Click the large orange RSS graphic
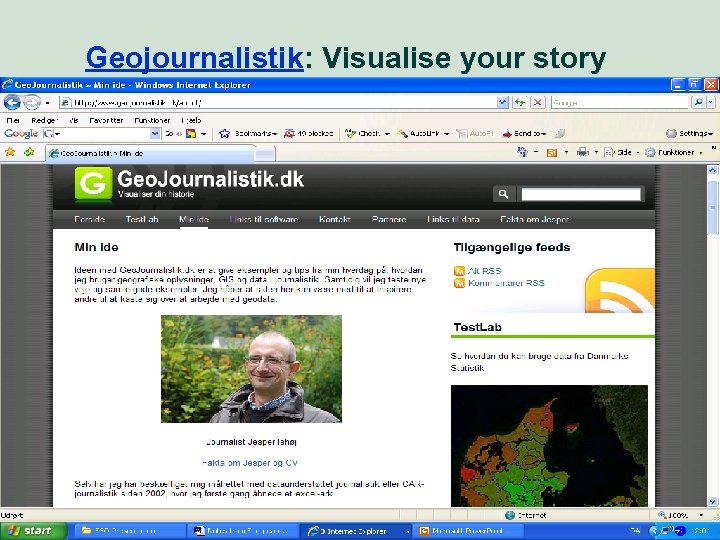Image resolution: width=720 pixels, height=540 pixels. [620, 290]
